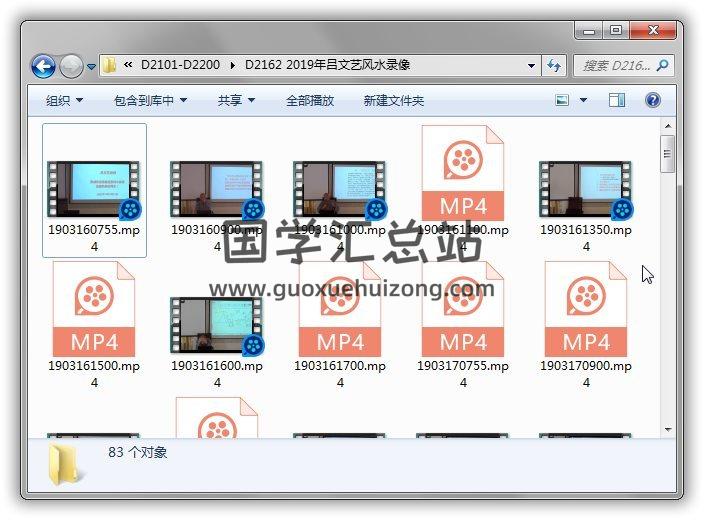
Task: Select MP4 file icon 1903161700.mp4
Action: [339, 309]
